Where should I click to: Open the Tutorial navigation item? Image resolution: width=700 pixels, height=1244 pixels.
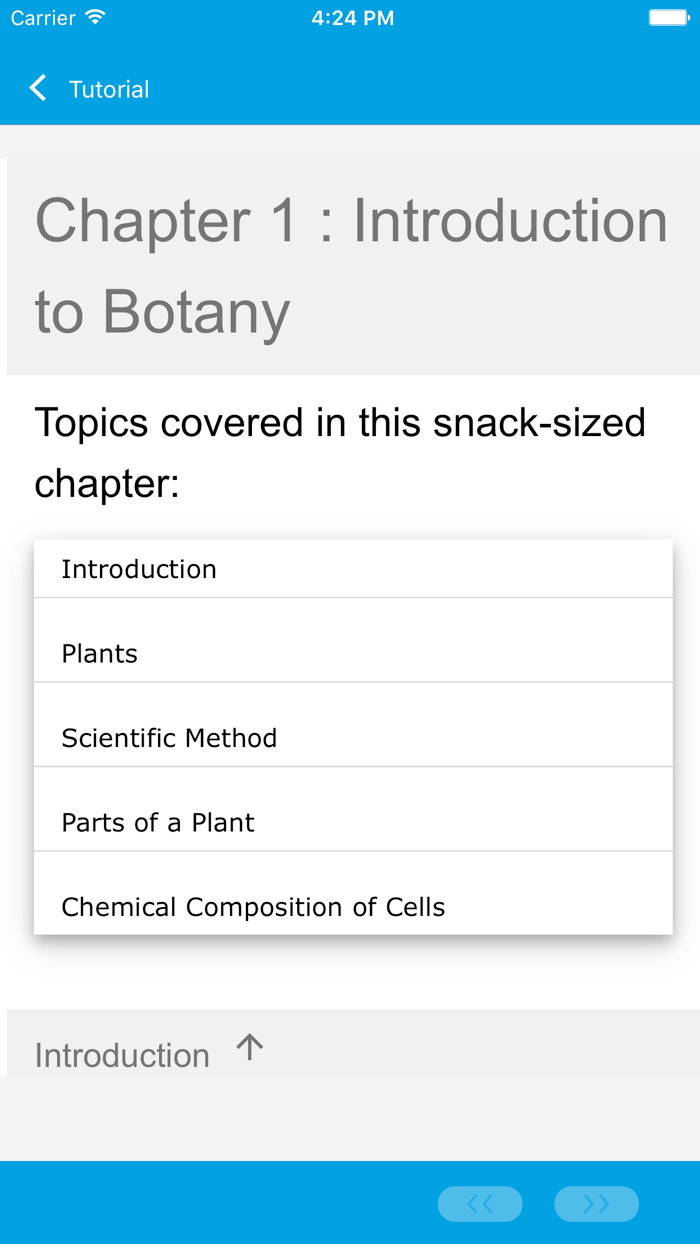(x=108, y=89)
